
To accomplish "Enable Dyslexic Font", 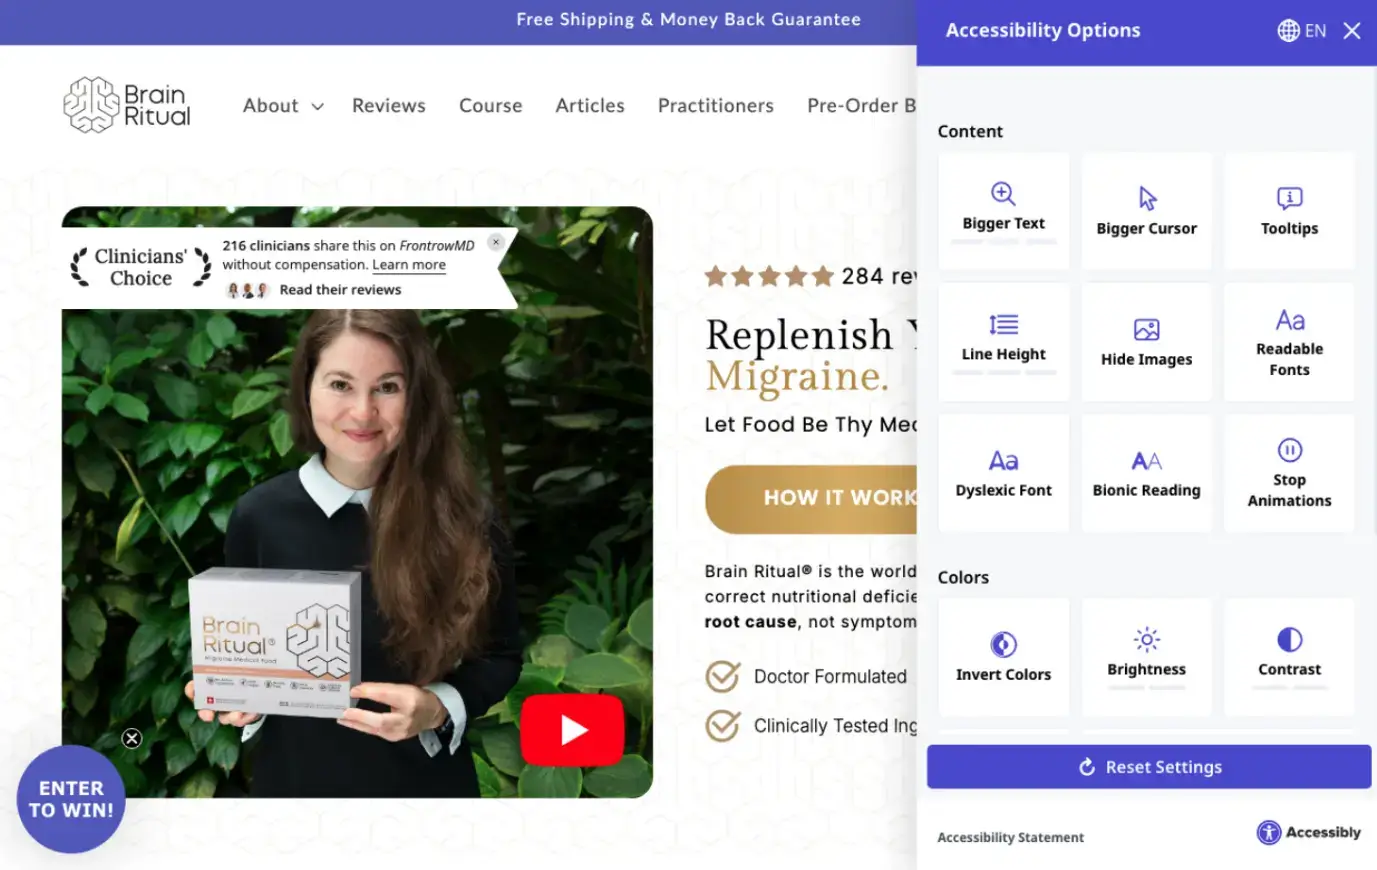I will click(x=1003, y=473).
